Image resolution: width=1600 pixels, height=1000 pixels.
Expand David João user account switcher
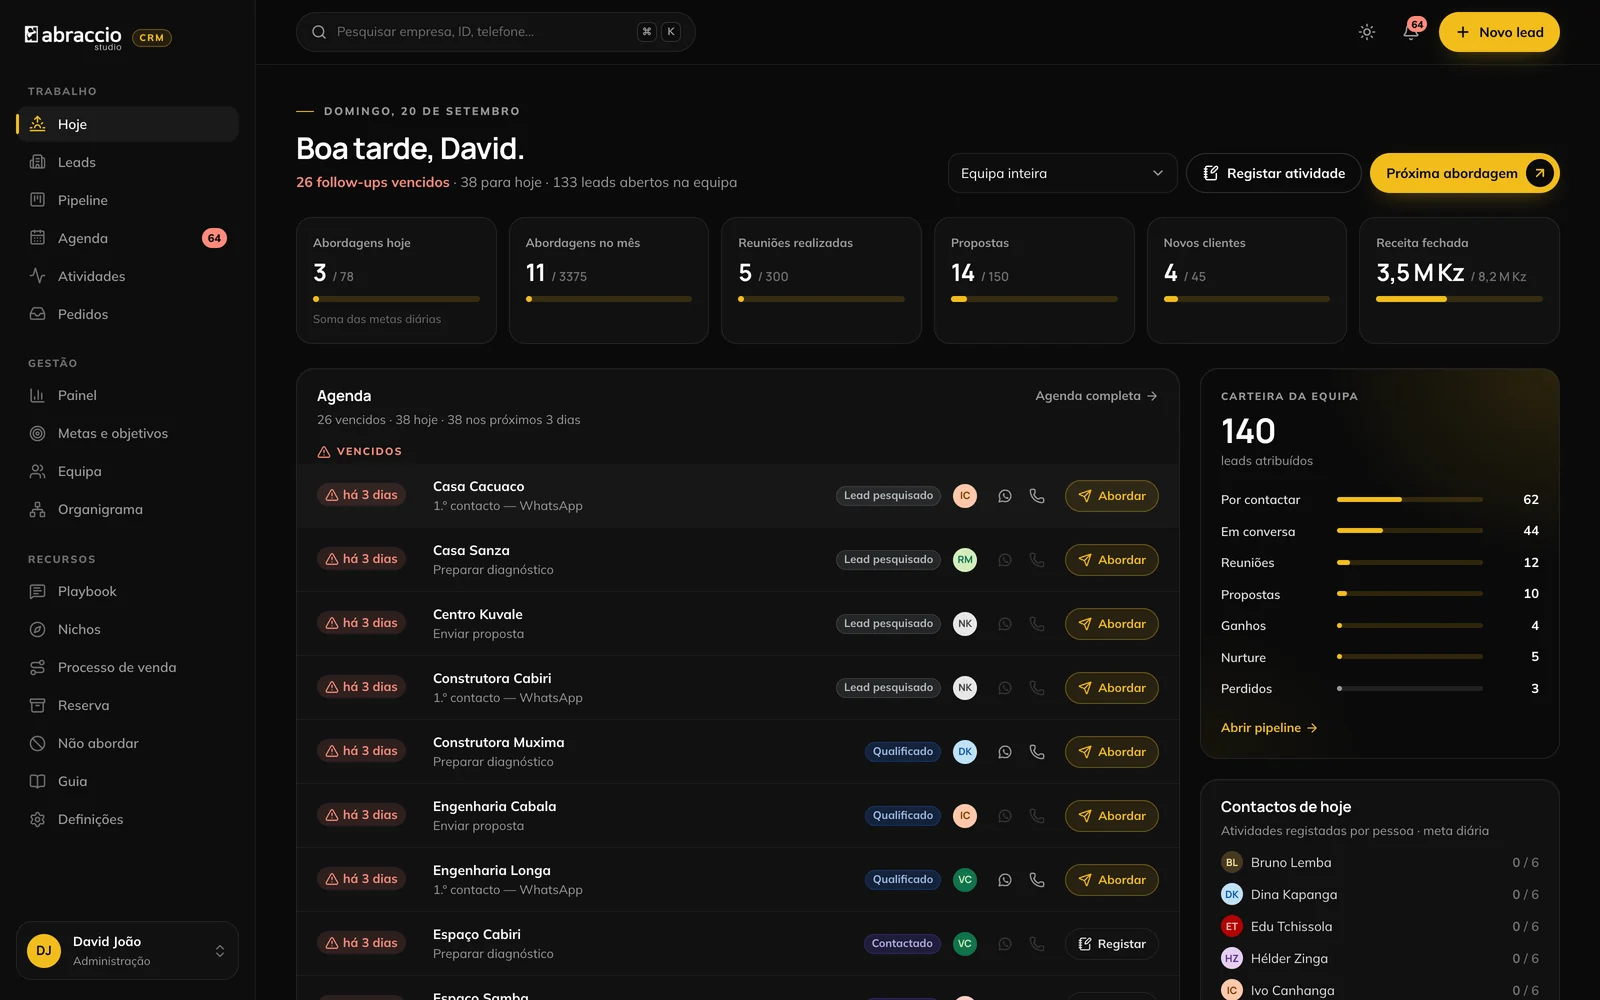click(127, 950)
